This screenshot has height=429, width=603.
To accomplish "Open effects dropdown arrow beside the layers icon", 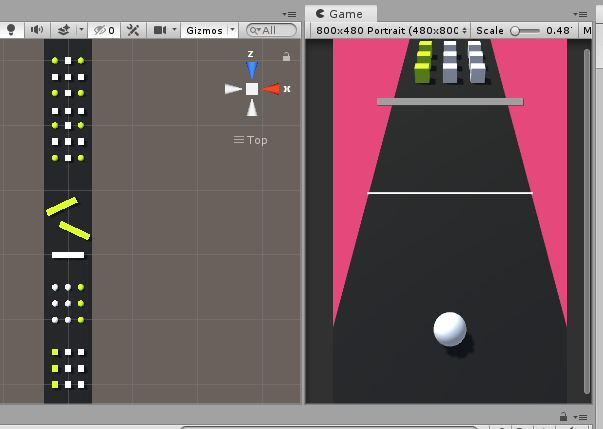I will [81, 29].
